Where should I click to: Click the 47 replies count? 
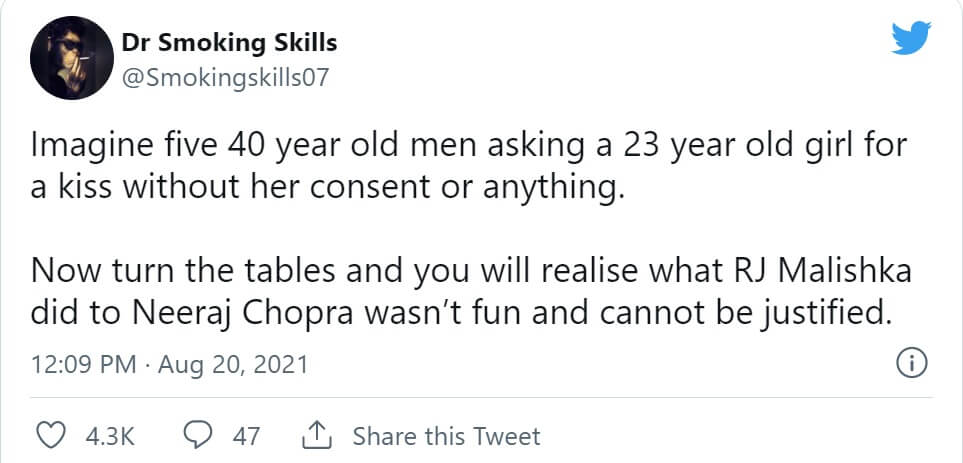point(246,436)
